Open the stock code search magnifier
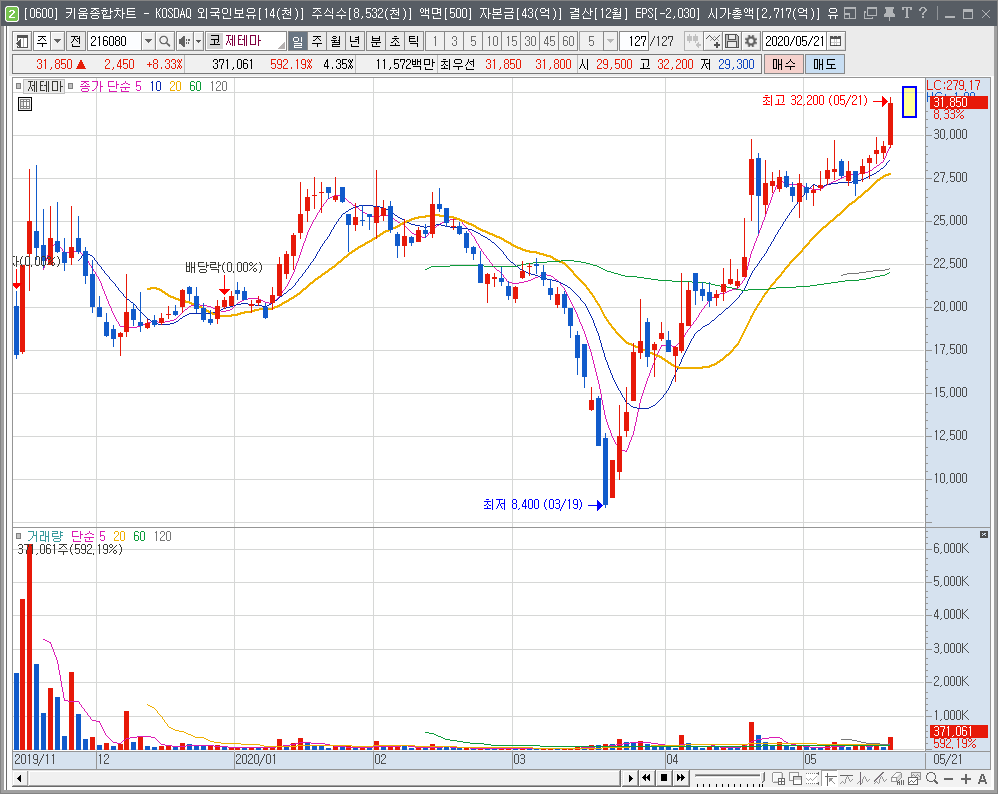998x794 pixels. [165, 41]
